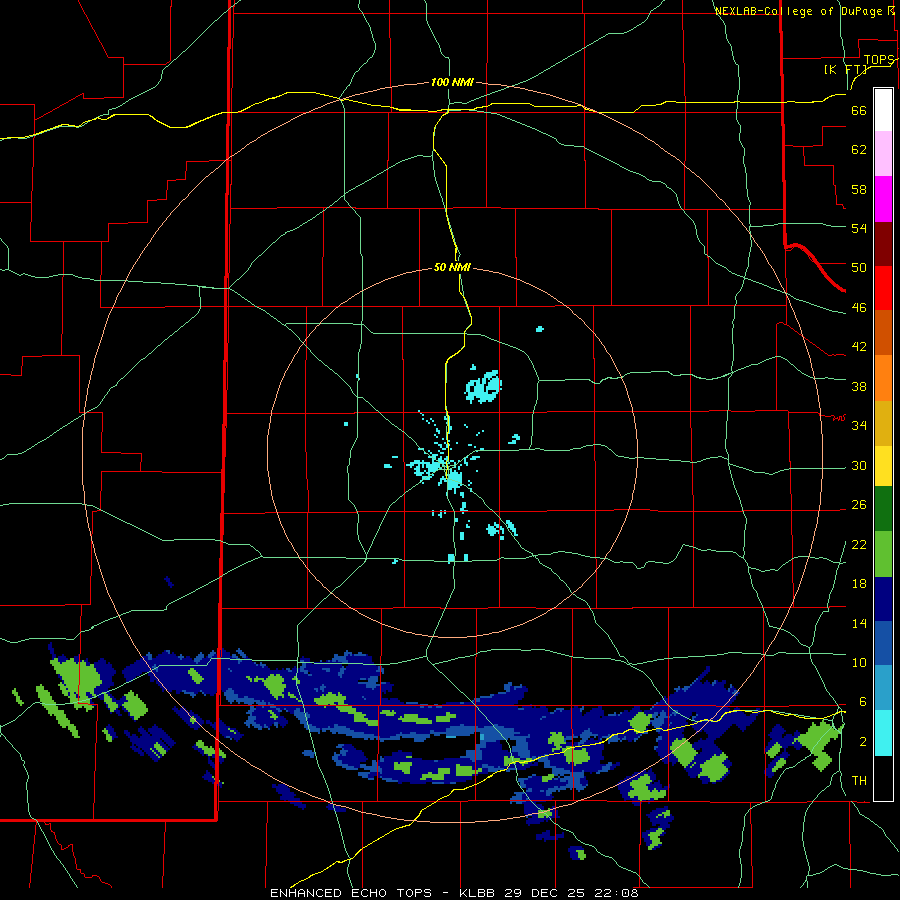Click the "62" legend value
Screen dimensions: 900x900
click(x=859, y=150)
